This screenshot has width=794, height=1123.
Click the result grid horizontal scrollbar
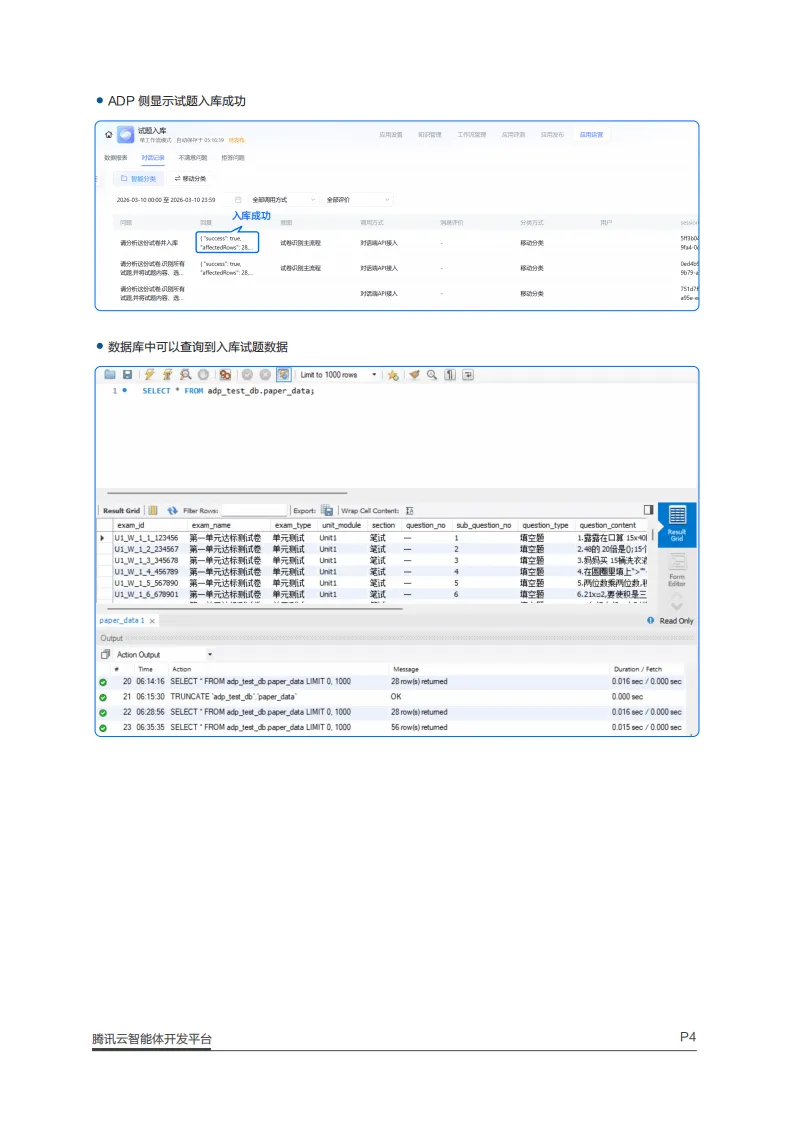click(254, 609)
